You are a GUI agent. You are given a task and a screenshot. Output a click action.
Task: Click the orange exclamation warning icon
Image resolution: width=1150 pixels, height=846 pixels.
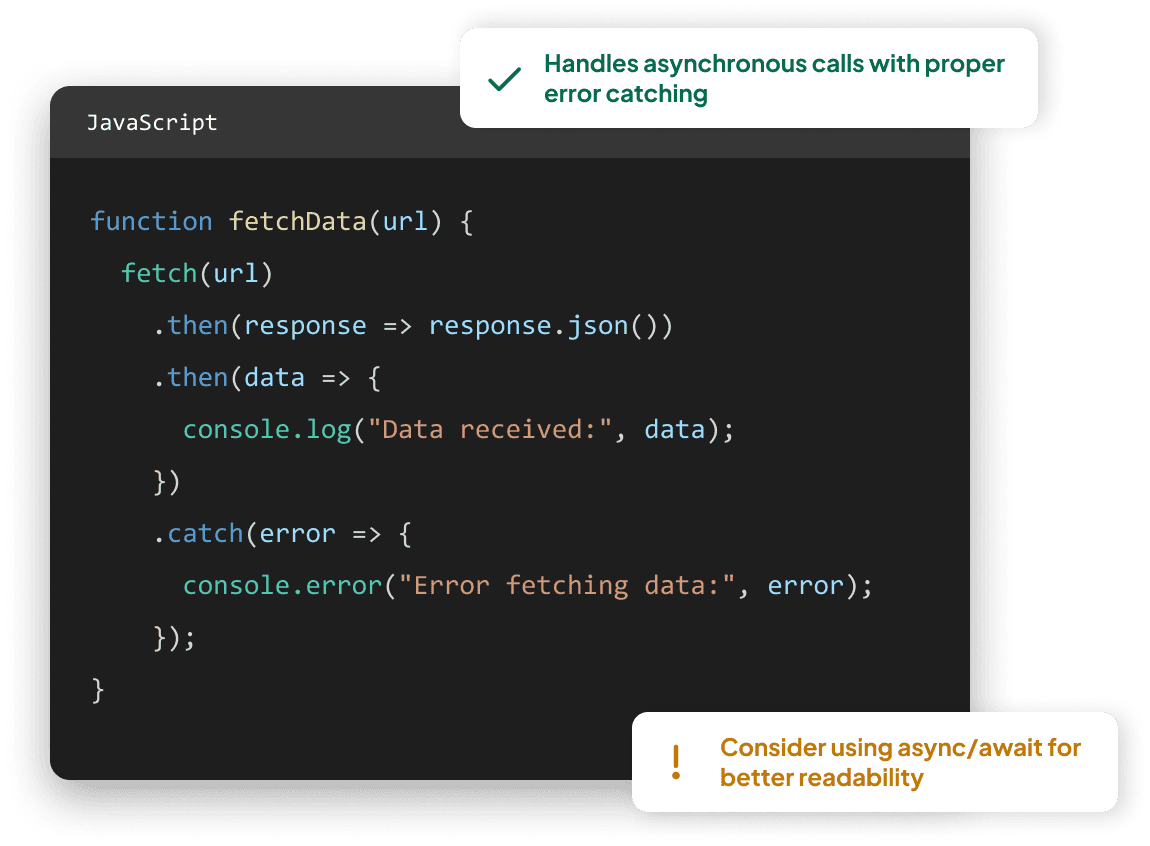(676, 762)
